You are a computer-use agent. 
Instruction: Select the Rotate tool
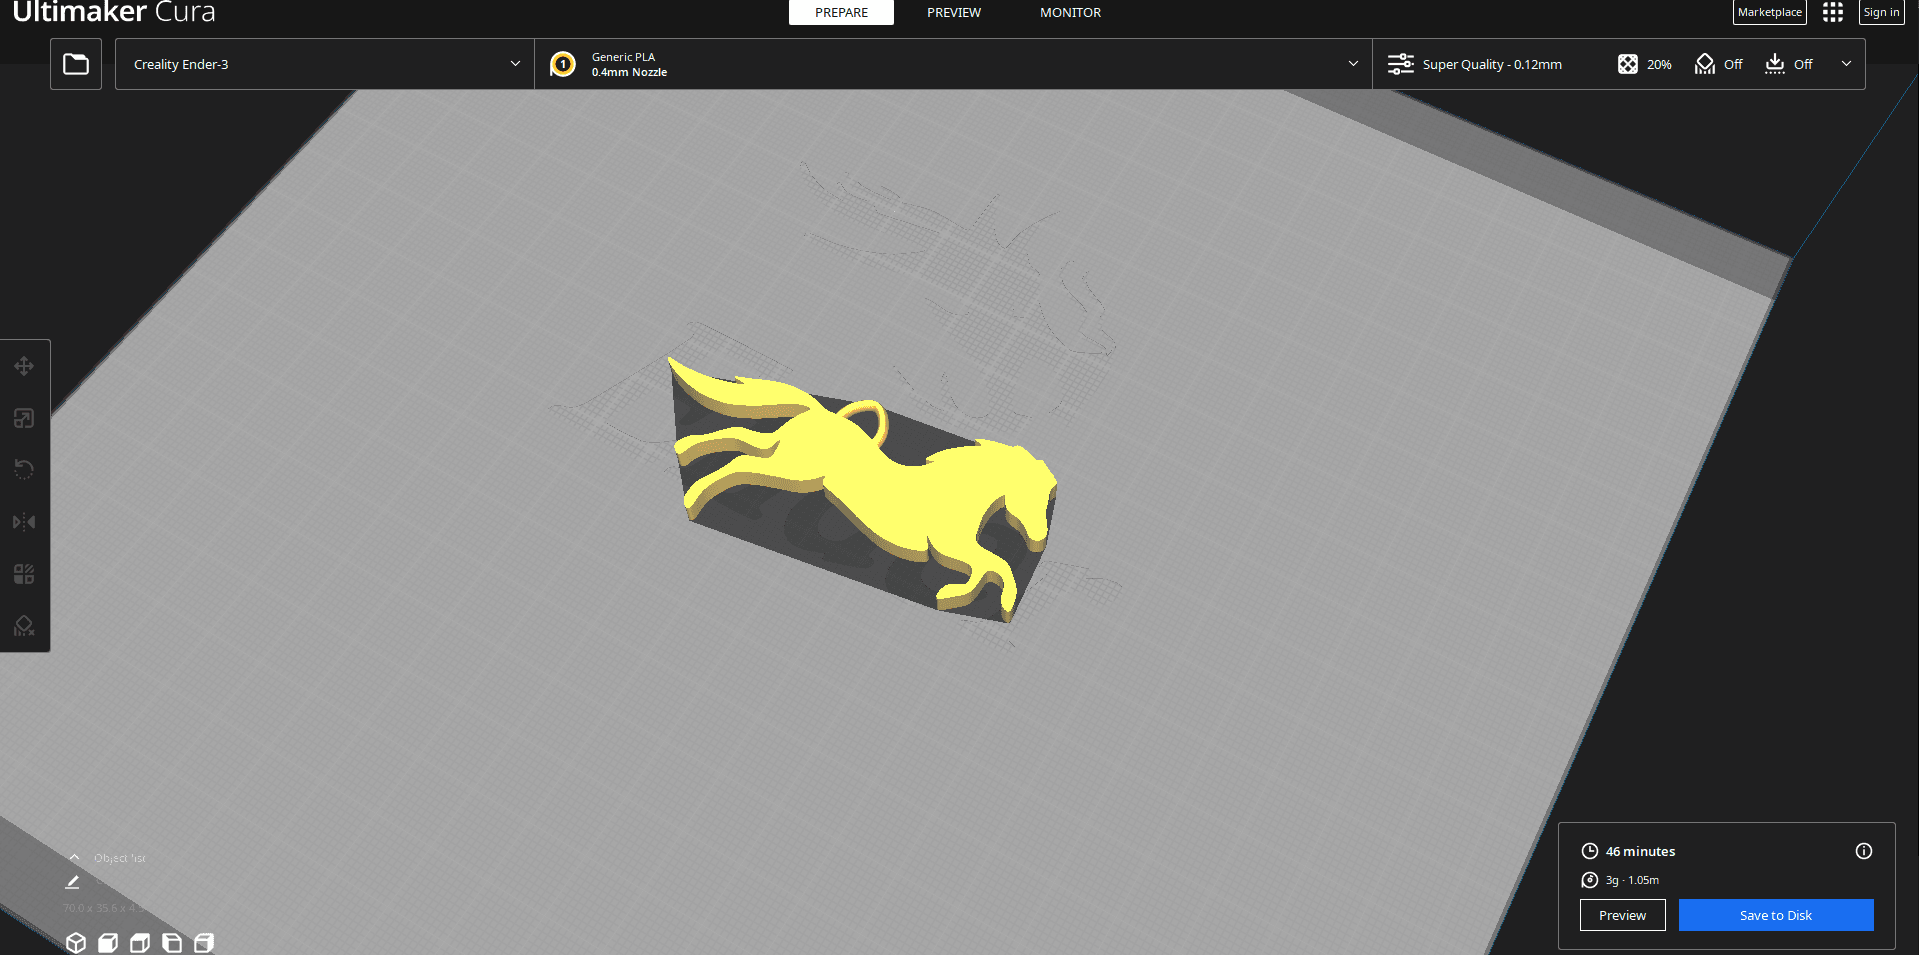click(x=24, y=469)
